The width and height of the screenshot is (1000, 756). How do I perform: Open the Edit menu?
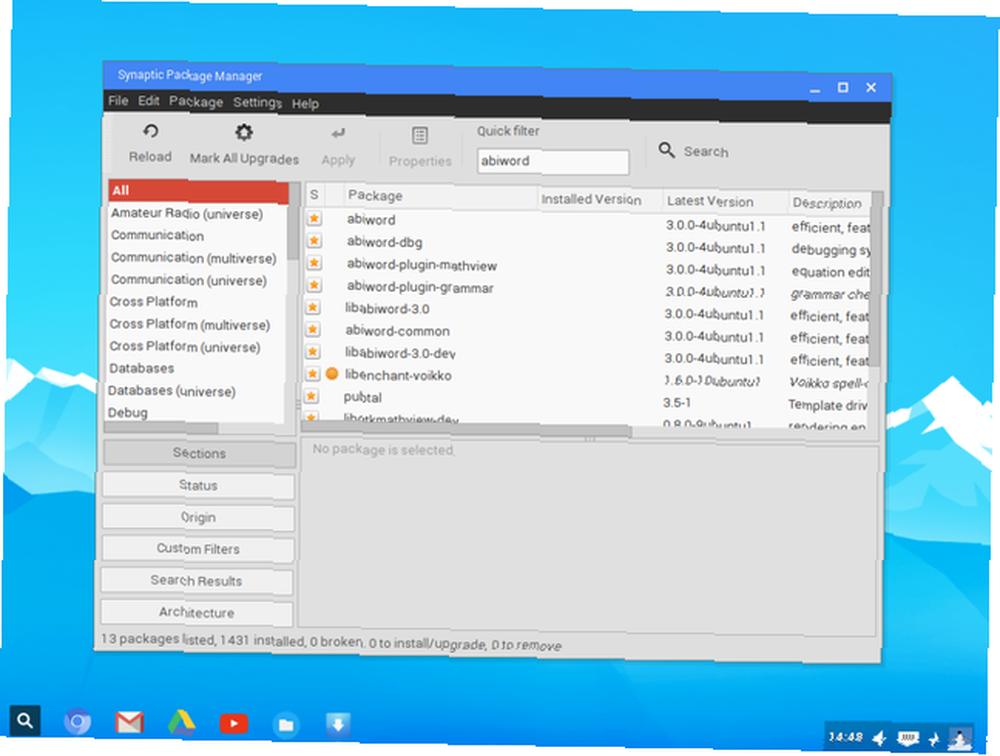pyautogui.click(x=149, y=101)
